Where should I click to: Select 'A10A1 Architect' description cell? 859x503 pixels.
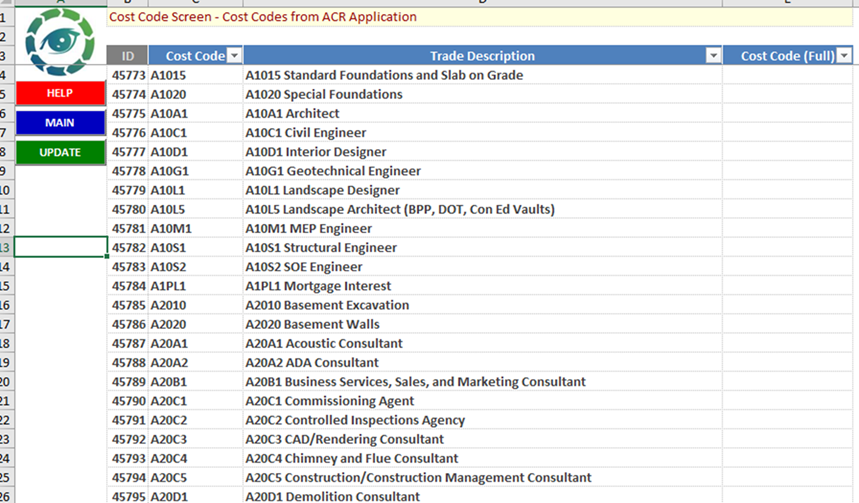pos(483,113)
